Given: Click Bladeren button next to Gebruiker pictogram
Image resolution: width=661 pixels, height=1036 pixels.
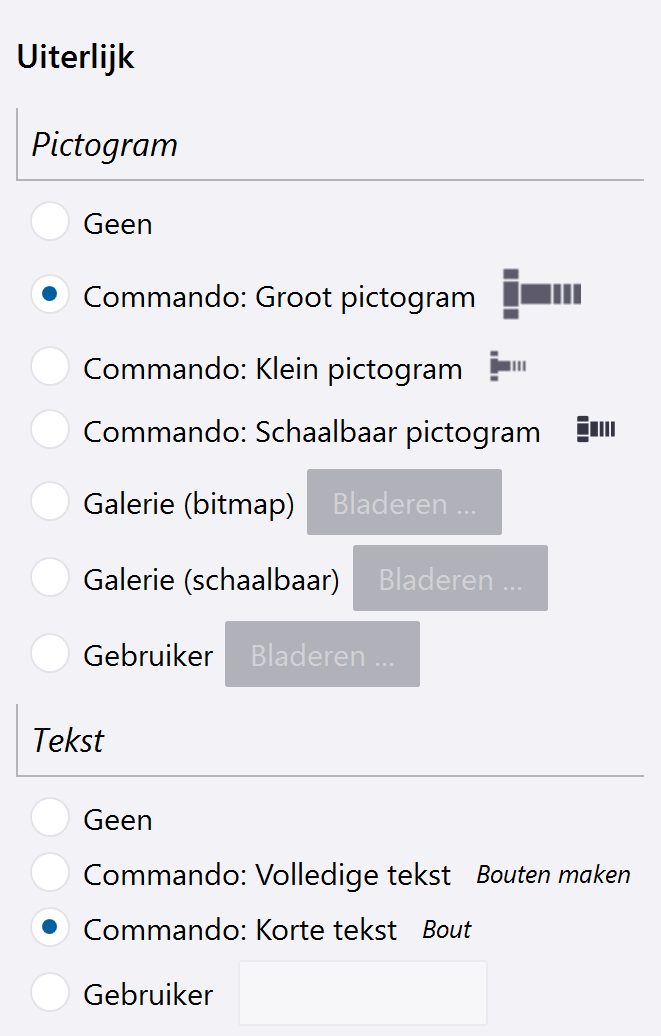Looking at the screenshot, I should [x=322, y=654].
